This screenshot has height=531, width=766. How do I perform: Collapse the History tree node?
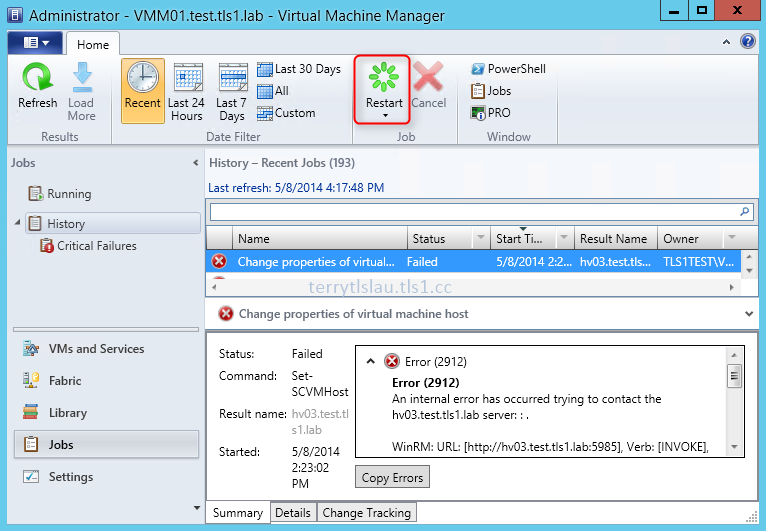(x=18, y=223)
